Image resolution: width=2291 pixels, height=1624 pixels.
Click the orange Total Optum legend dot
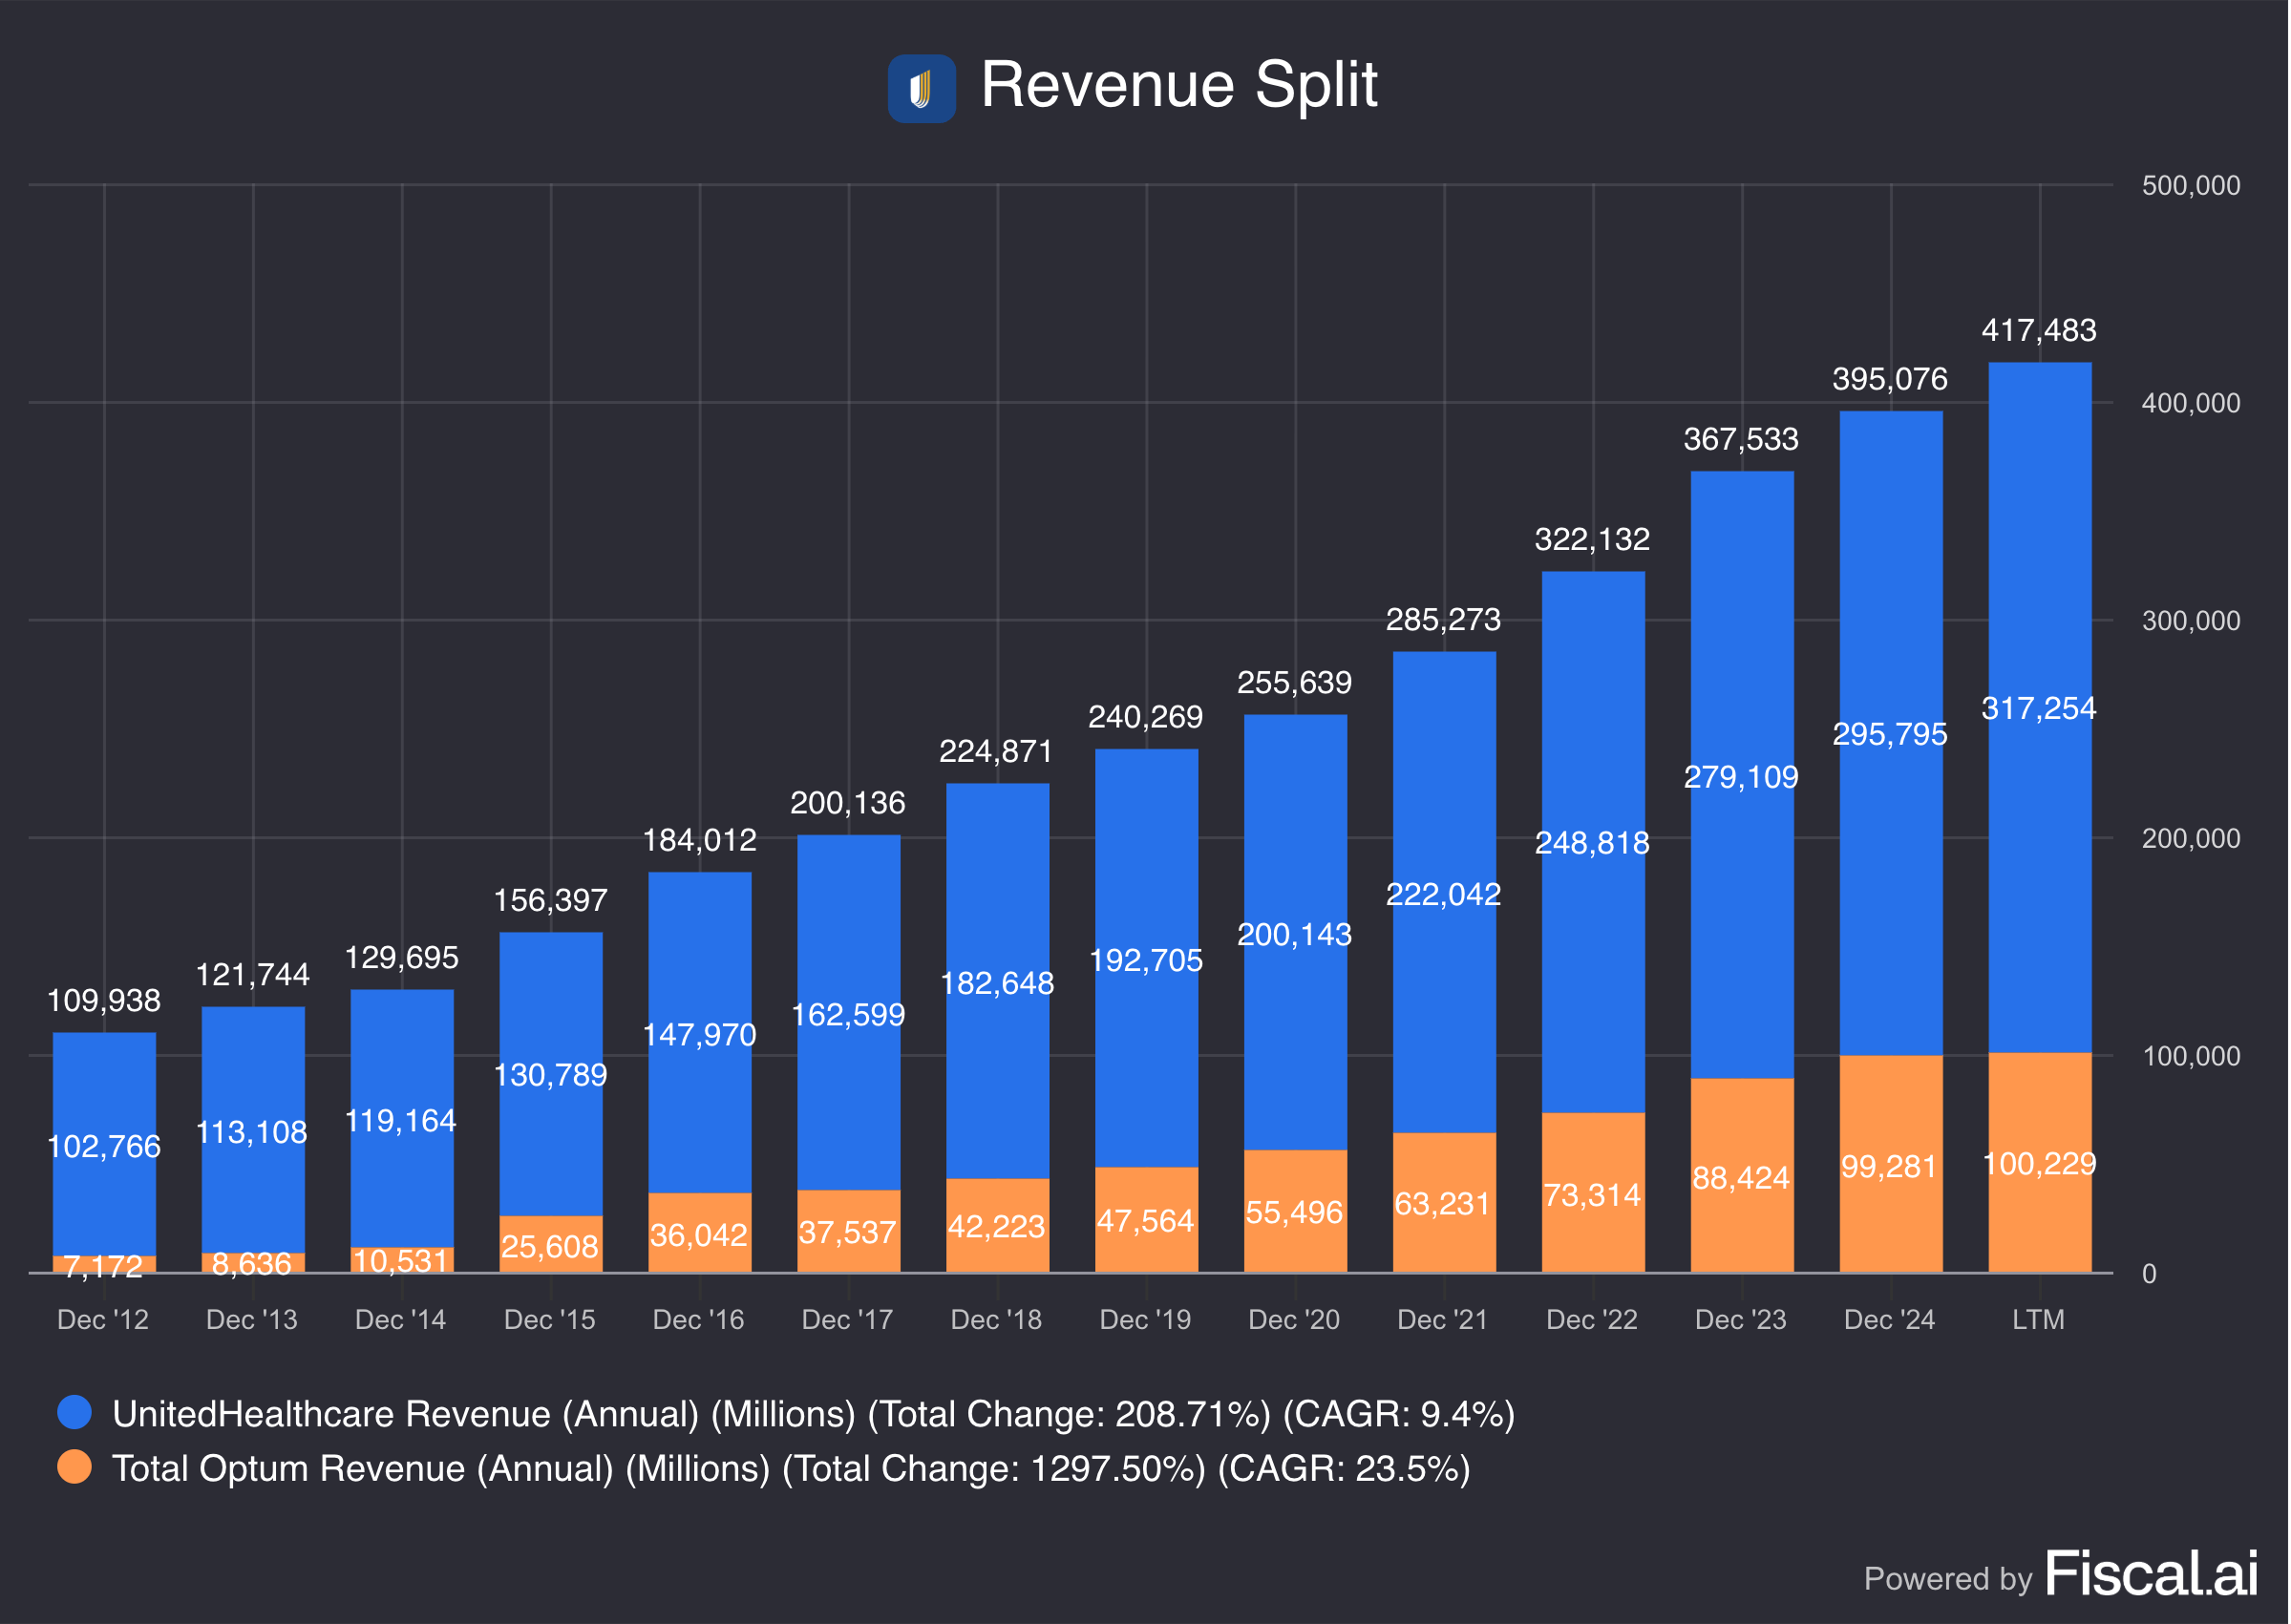[x=75, y=1467]
